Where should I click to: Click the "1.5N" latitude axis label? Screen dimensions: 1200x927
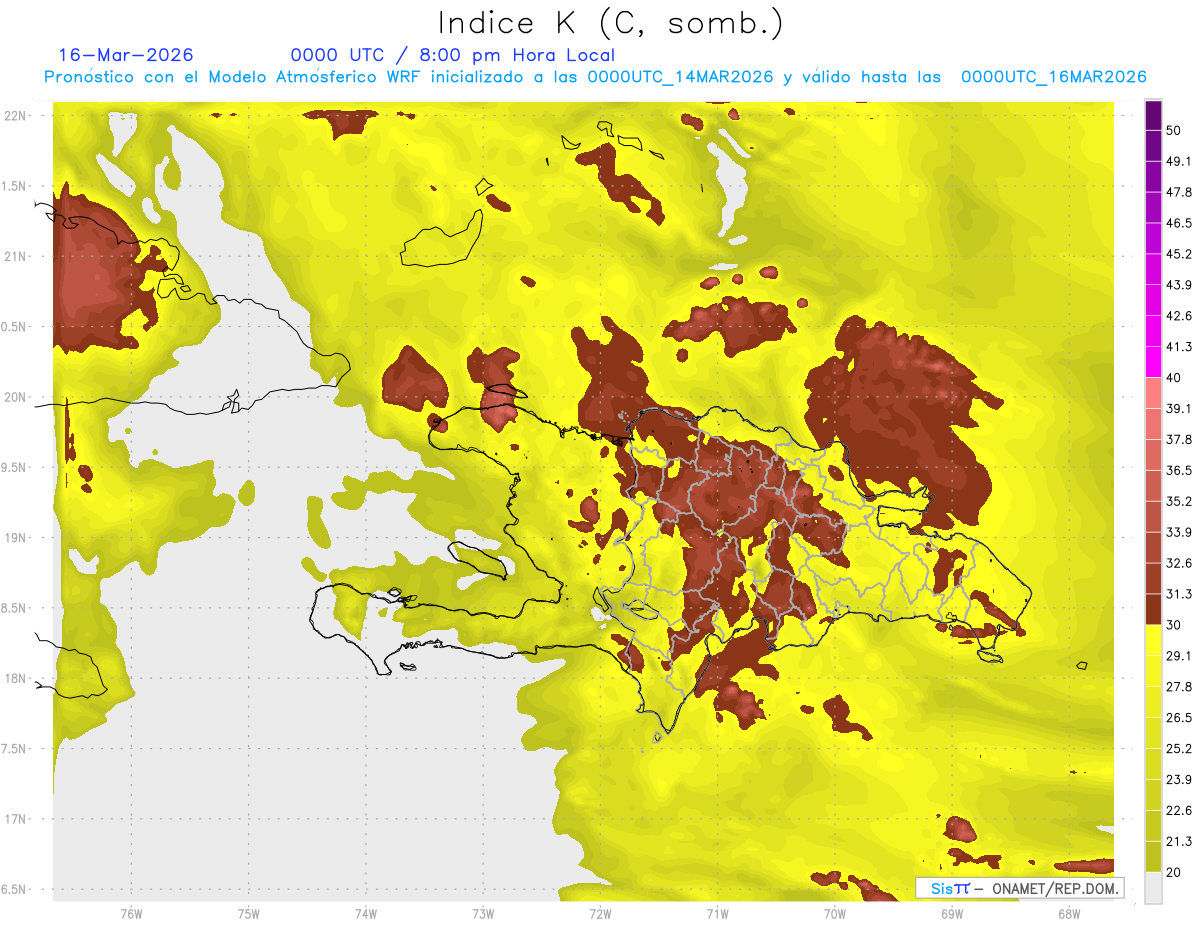coord(13,186)
